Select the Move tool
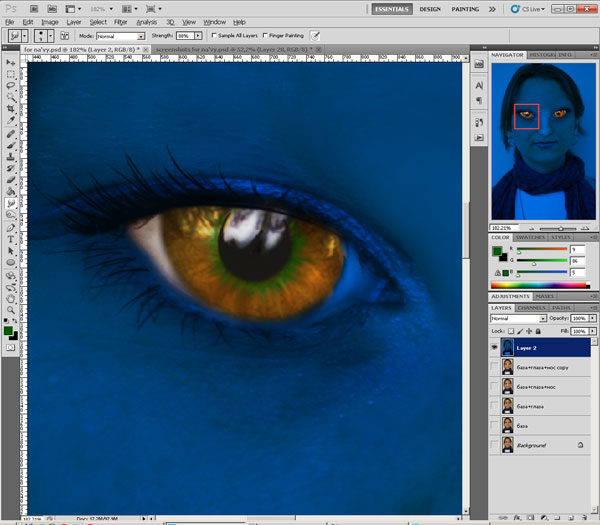The width and height of the screenshot is (600, 525). pyautogui.click(x=10, y=61)
